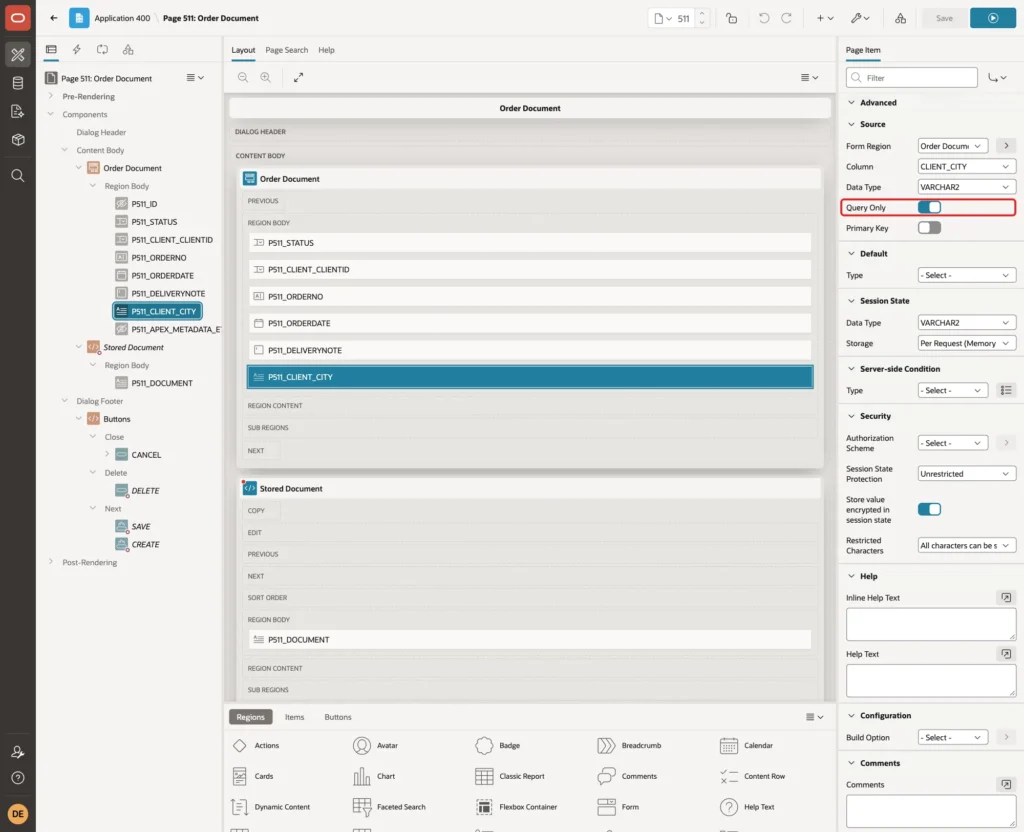Open the Server-side Condition list icon
1024x832 pixels.
(1006, 390)
